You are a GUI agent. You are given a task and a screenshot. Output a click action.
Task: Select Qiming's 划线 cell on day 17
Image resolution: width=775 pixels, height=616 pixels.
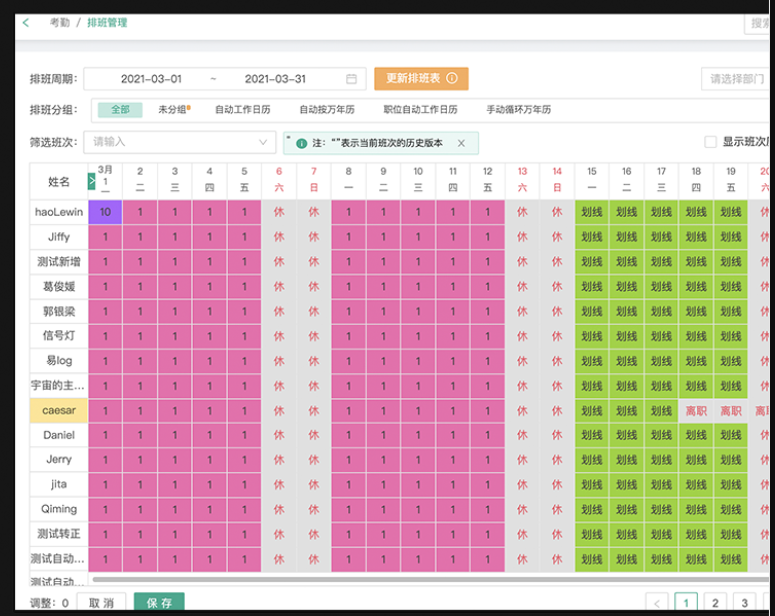pyautogui.click(x=661, y=509)
